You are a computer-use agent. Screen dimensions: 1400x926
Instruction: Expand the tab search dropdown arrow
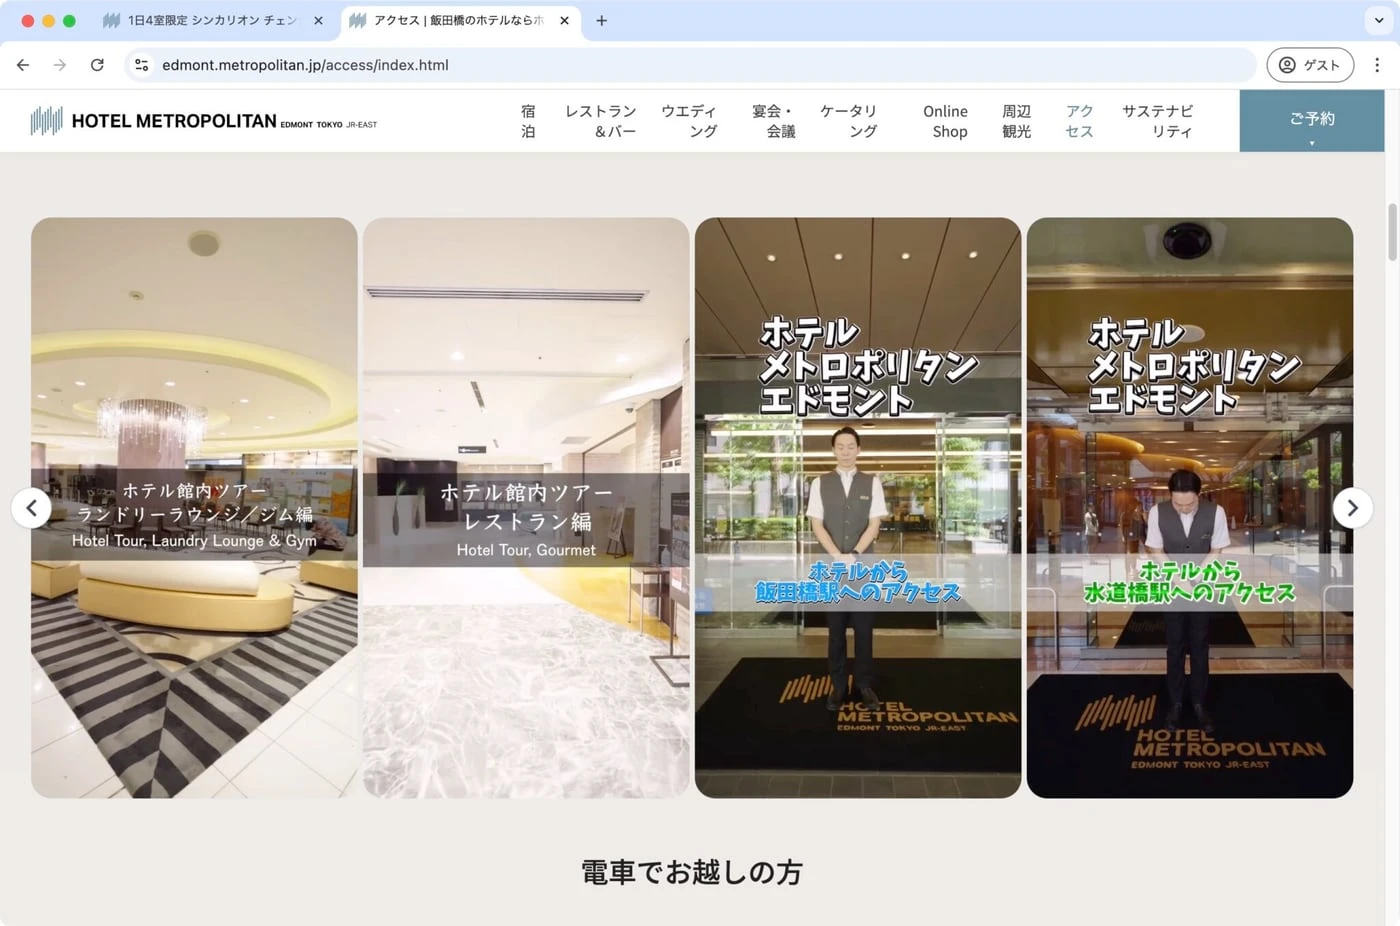click(x=1379, y=20)
